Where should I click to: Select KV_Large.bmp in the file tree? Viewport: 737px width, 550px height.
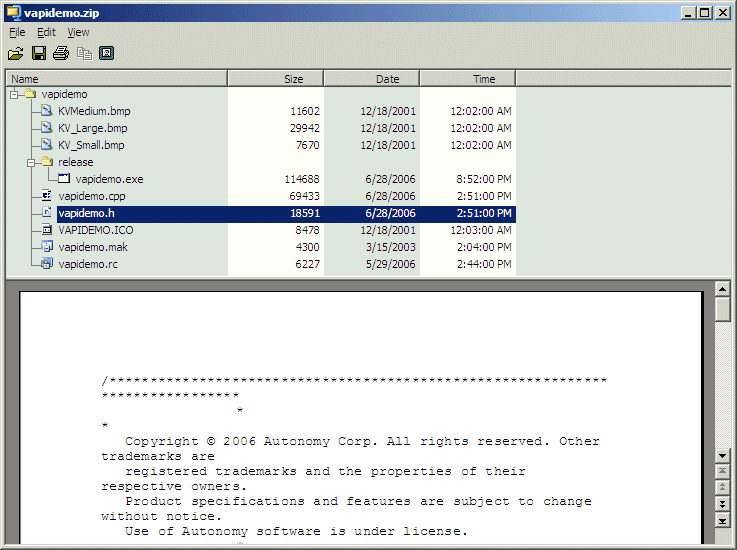(92, 128)
